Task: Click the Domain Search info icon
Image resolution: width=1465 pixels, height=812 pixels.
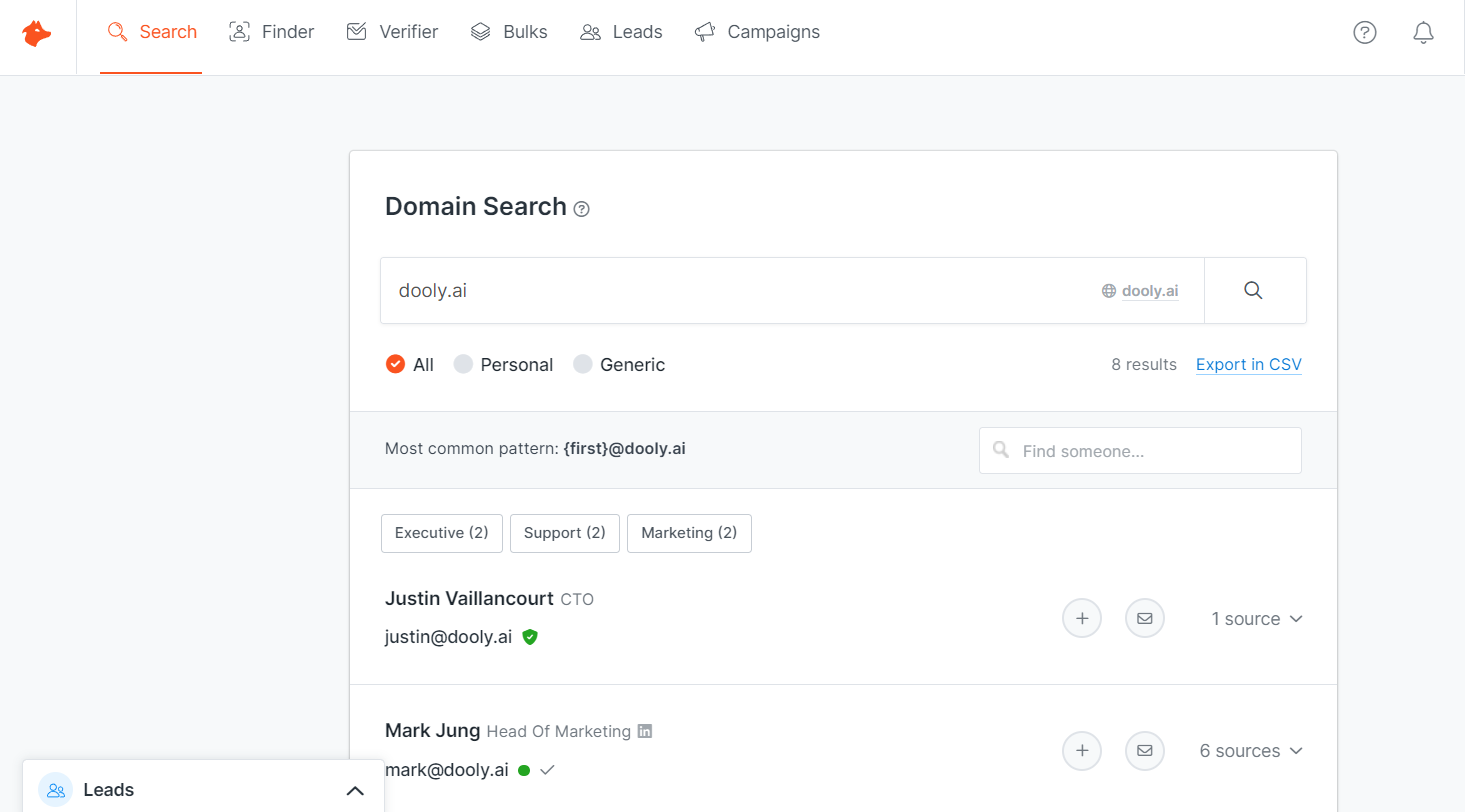Action: pyautogui.click(x=582, y=209)
